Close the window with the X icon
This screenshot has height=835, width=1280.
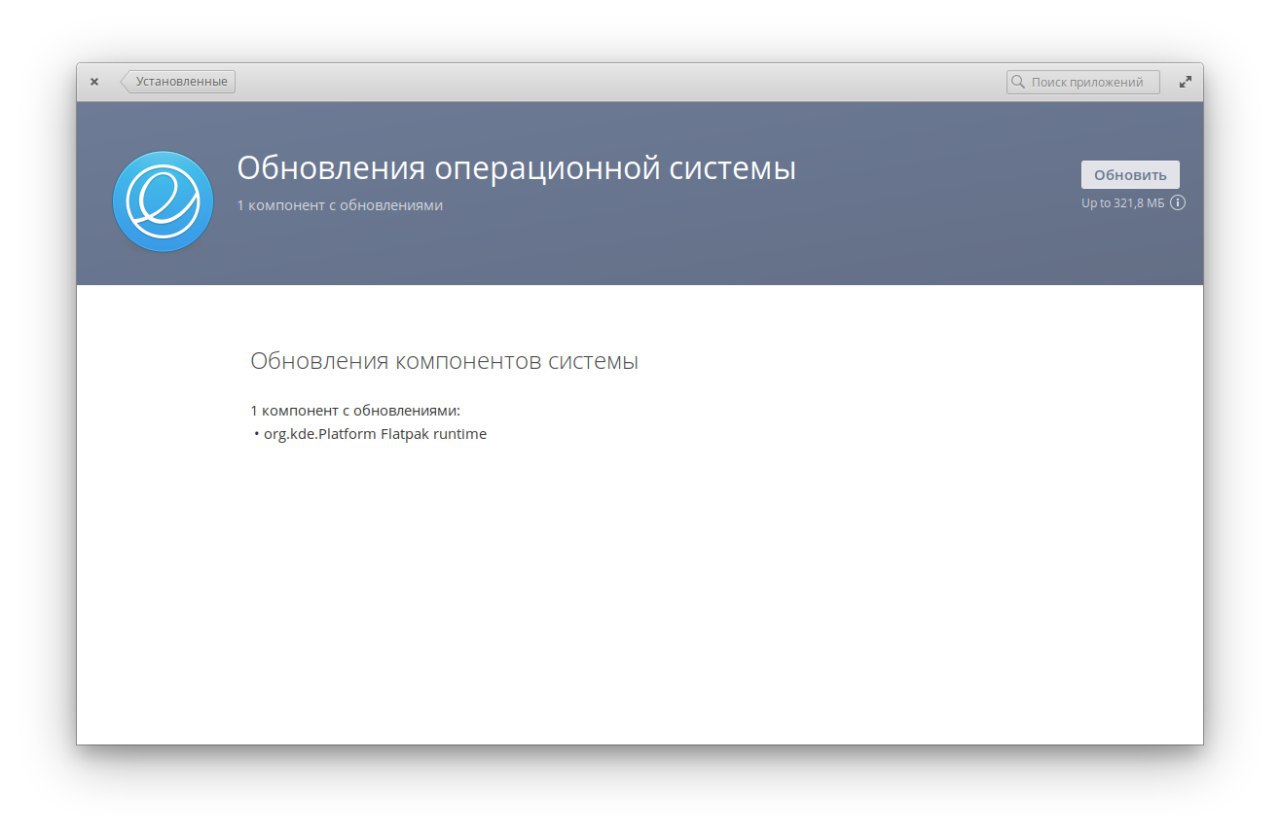tap(94, 82)
